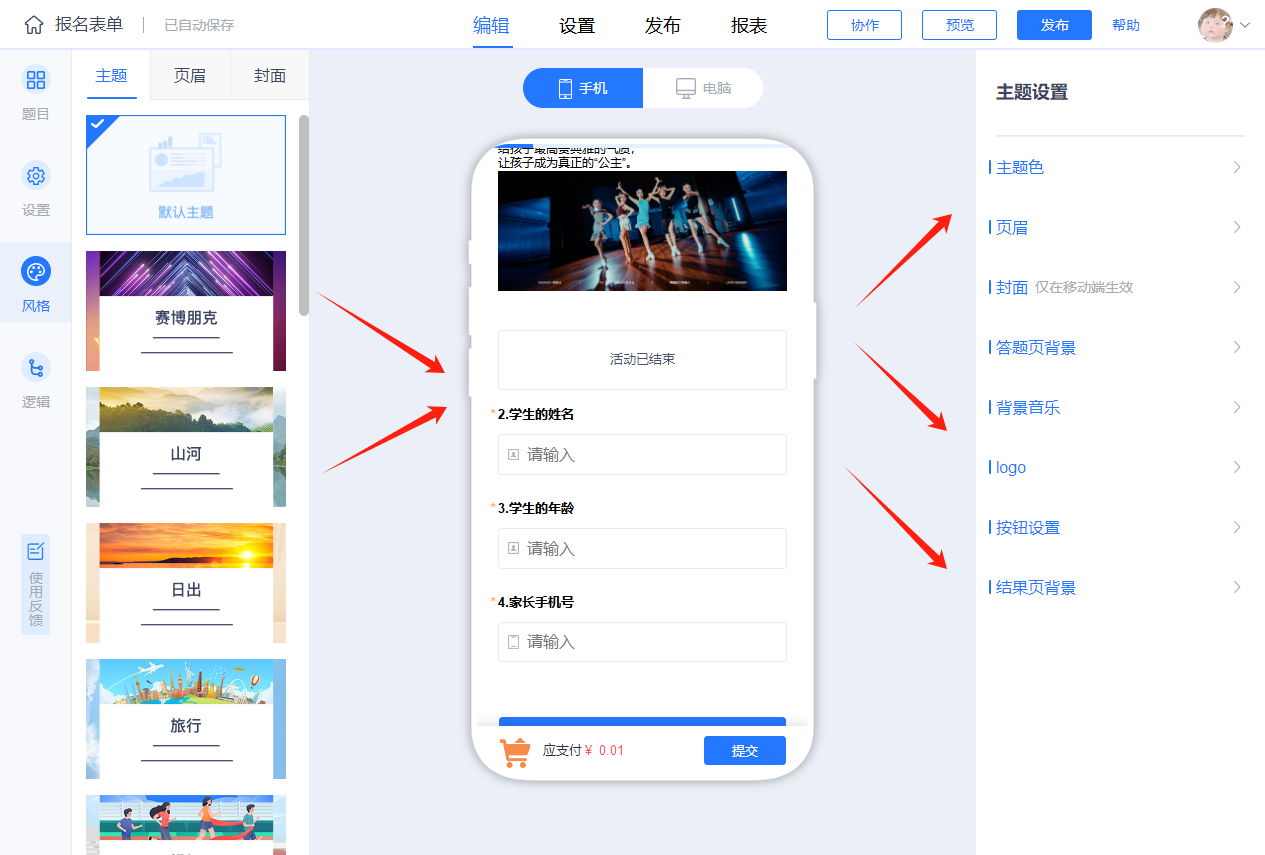Click the 活动已结束 box
This screenshot has width=1265, height=855.
[x=642, y=359]
